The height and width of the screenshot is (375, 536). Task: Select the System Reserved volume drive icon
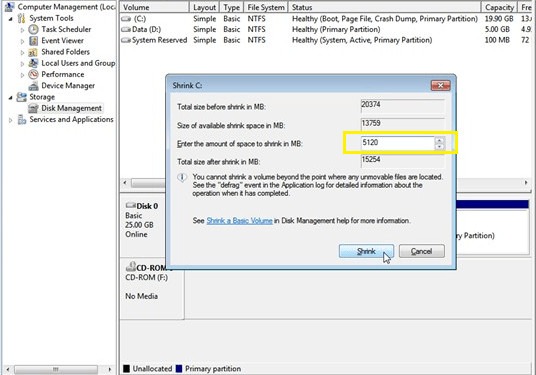(126, 40)
